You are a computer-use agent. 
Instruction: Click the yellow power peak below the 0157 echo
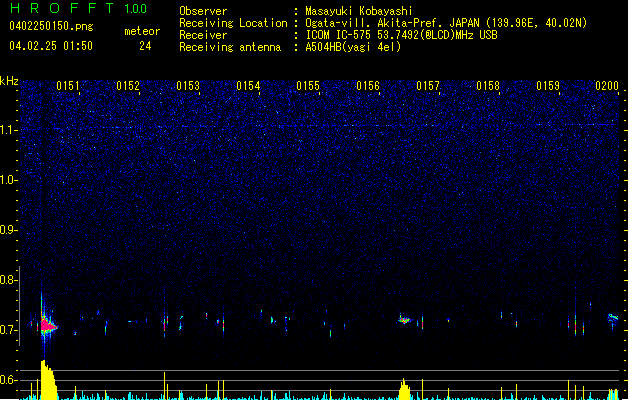pos(404,389)
